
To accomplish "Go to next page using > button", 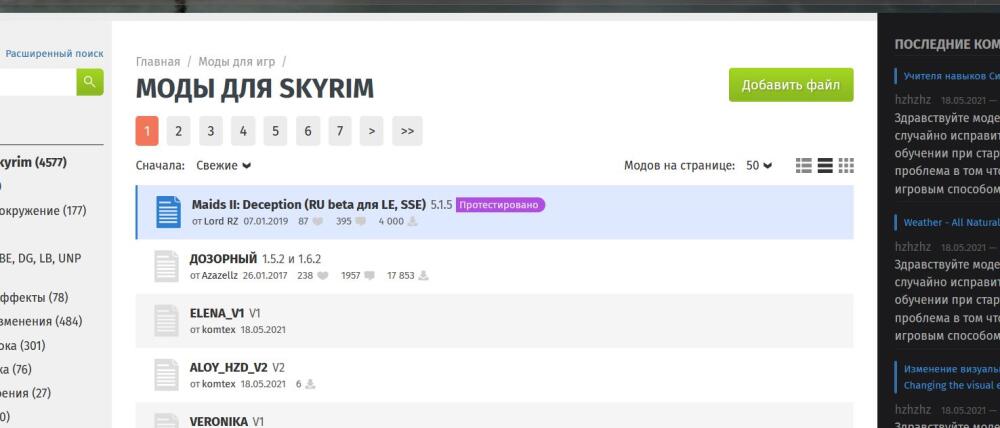I will point(372,131).
